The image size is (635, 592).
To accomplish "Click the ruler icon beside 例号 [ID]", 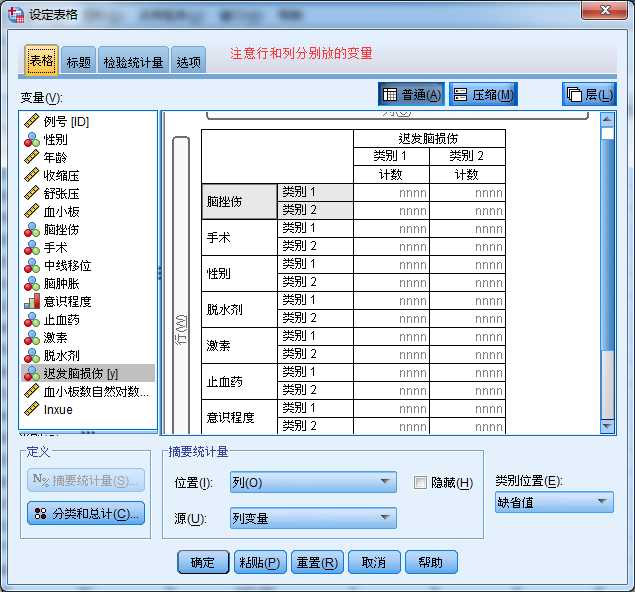I will click(x=32, y=121).
